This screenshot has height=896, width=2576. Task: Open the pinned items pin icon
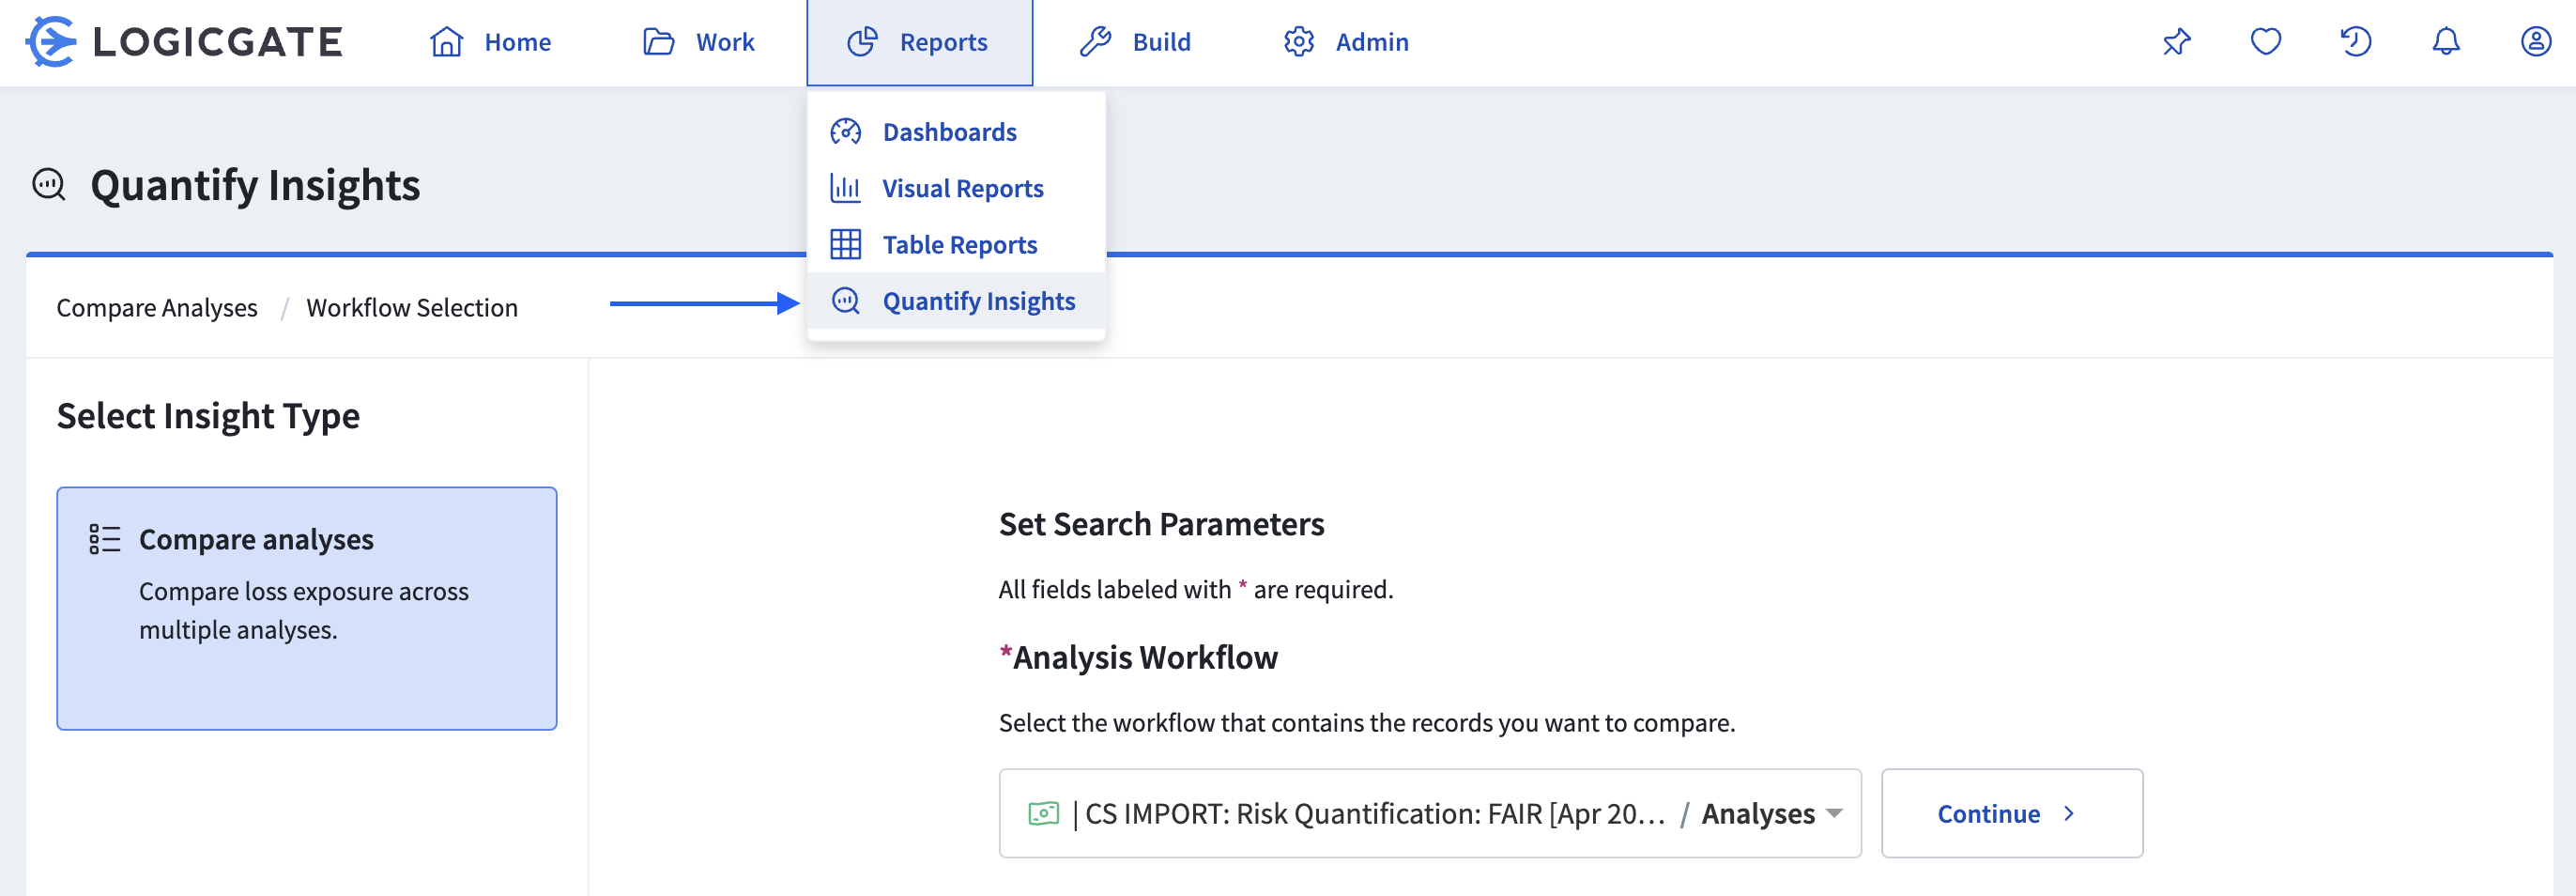coord(2176,42)
